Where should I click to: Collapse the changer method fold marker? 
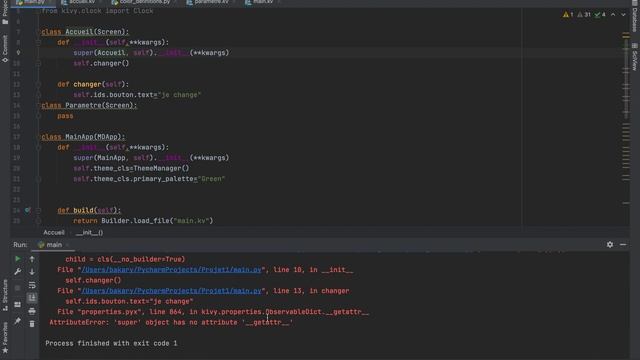tap(38, 84)
